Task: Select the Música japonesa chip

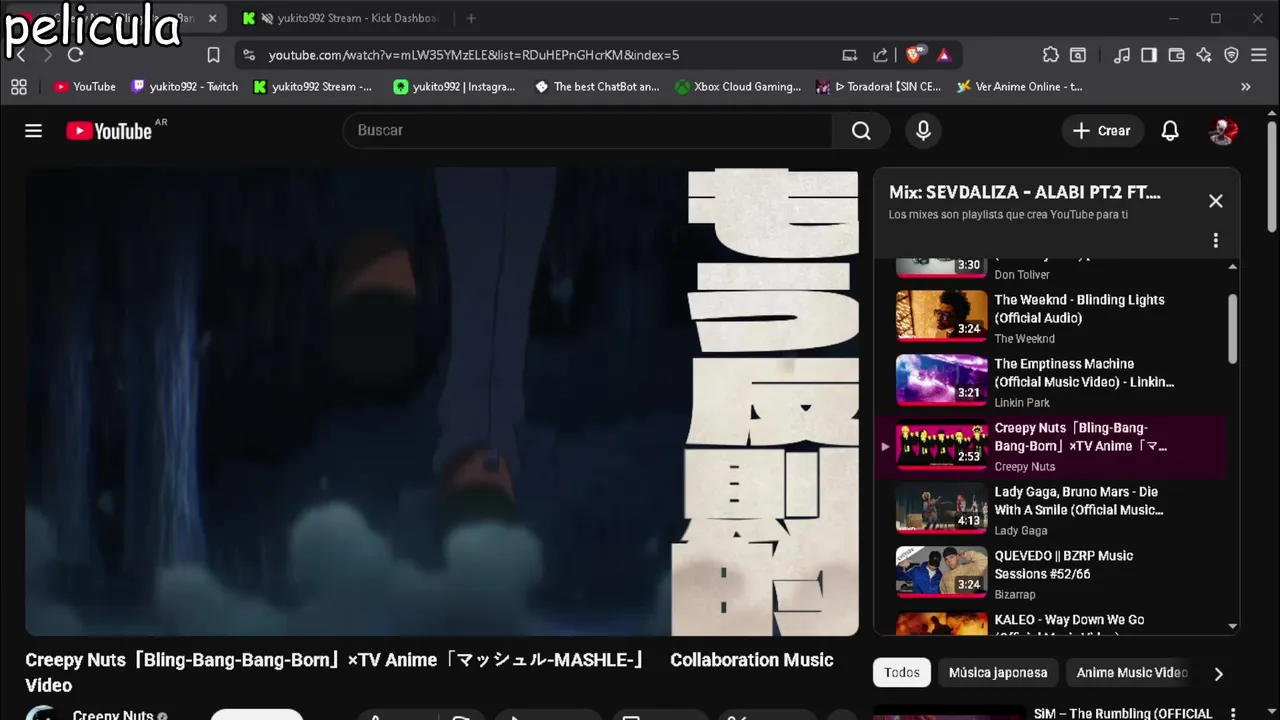Action: pos(998,673)
